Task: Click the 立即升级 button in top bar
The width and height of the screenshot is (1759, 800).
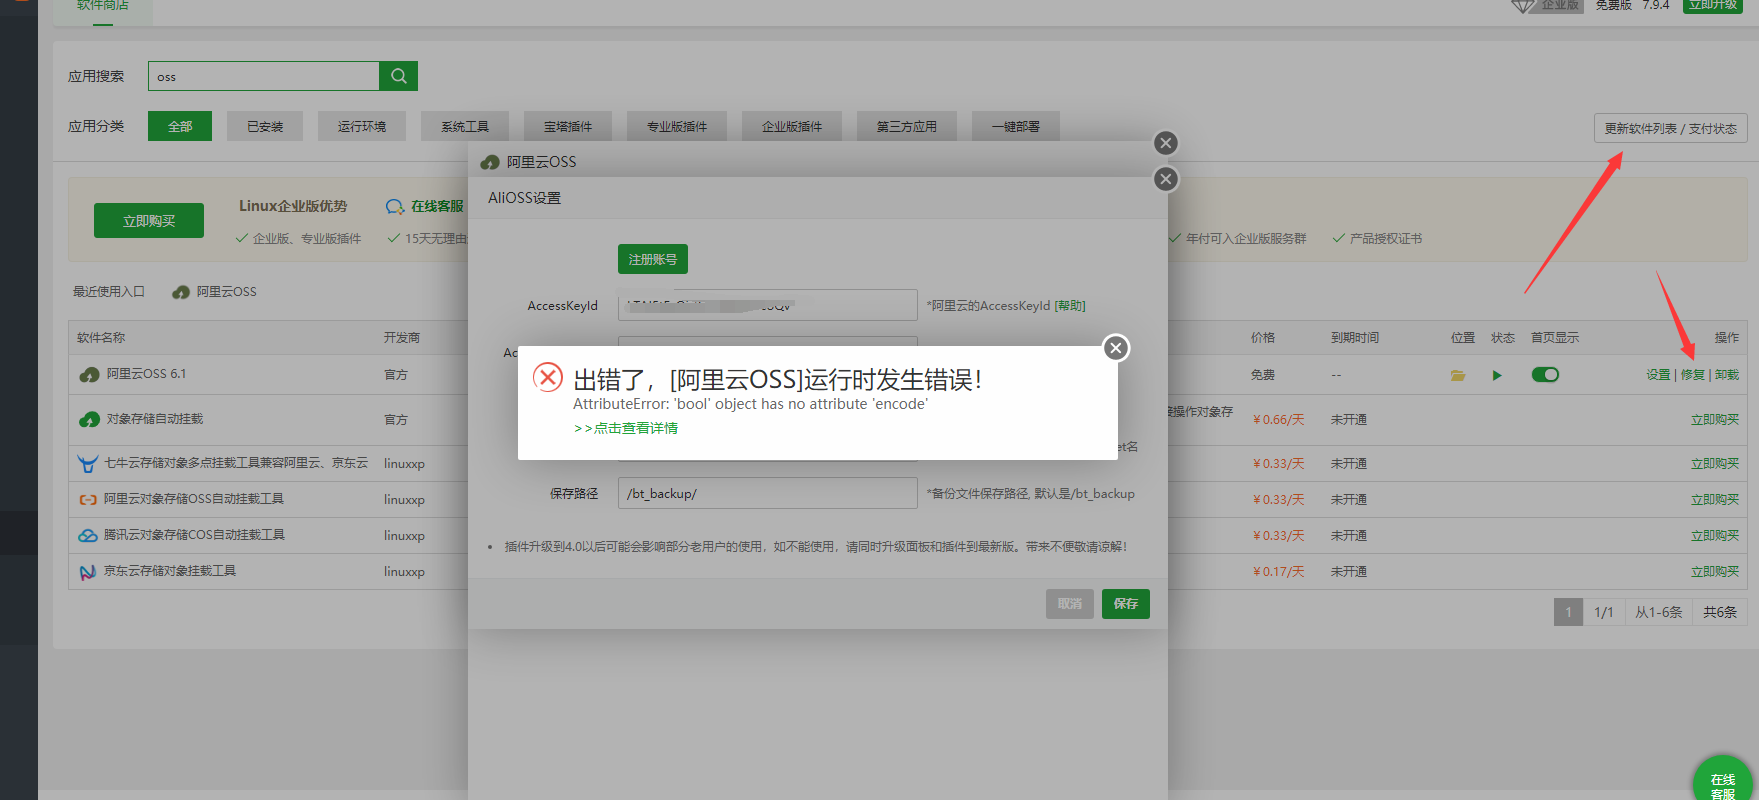Action: (1712, 5)
